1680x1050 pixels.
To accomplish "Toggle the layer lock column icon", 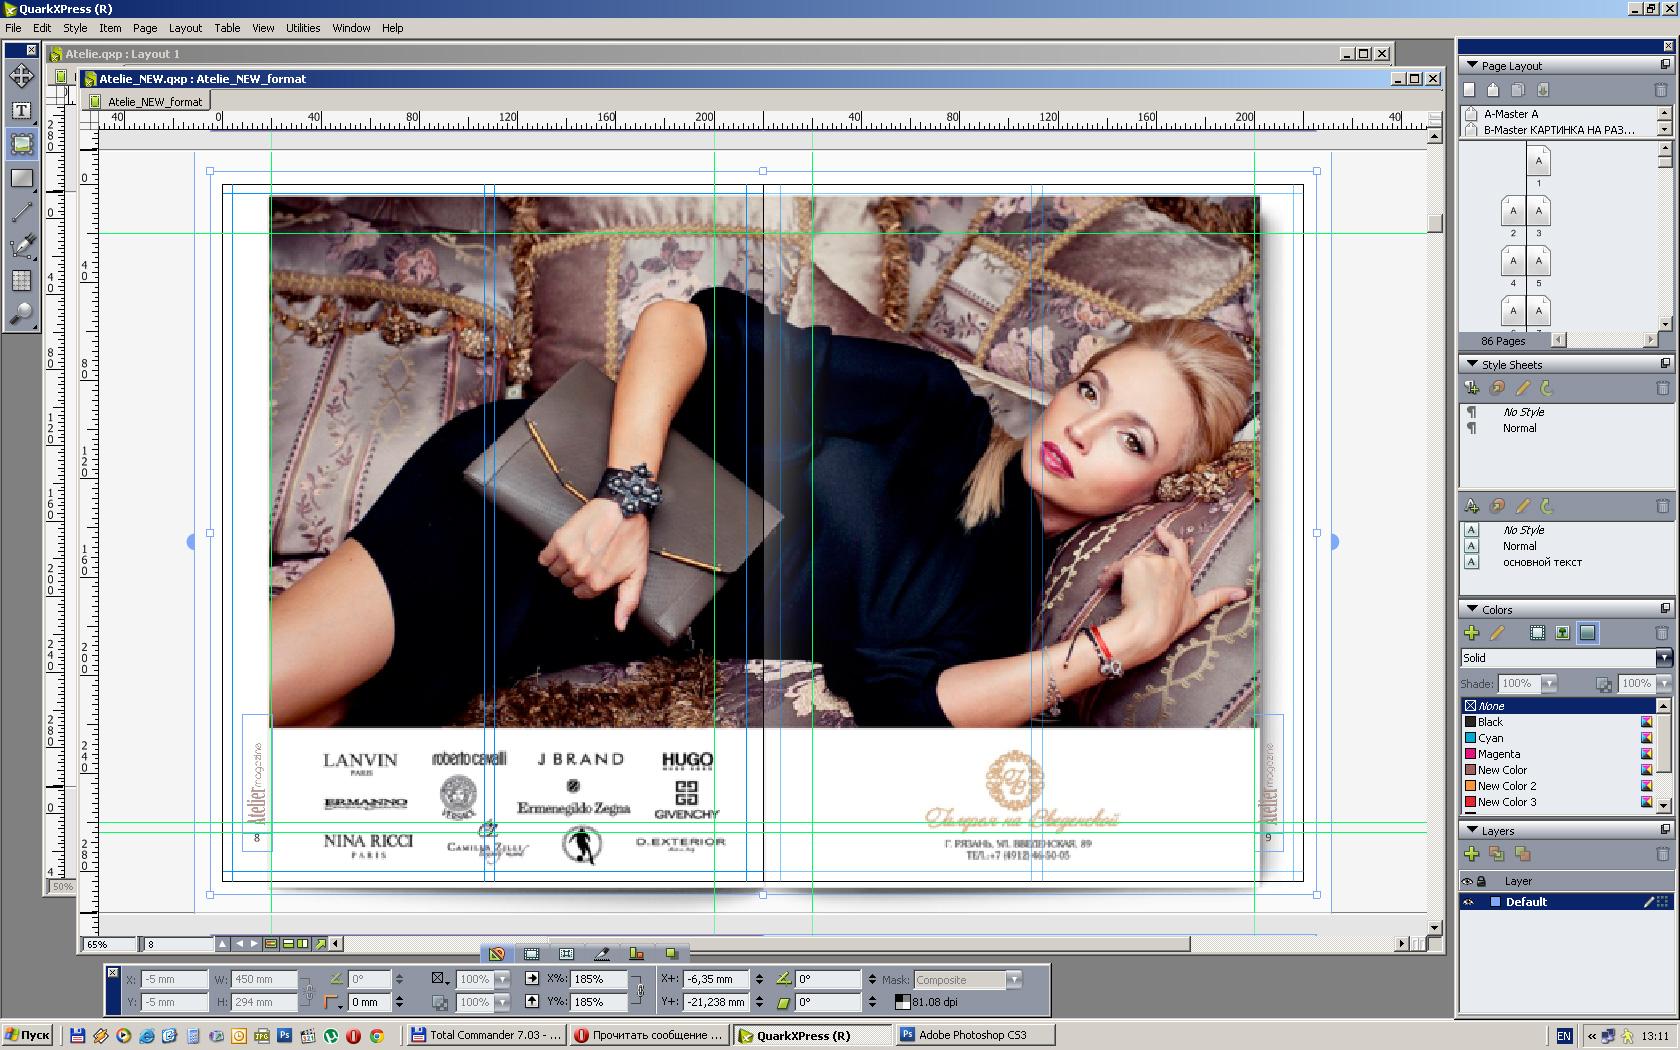I will point(1482,881).
